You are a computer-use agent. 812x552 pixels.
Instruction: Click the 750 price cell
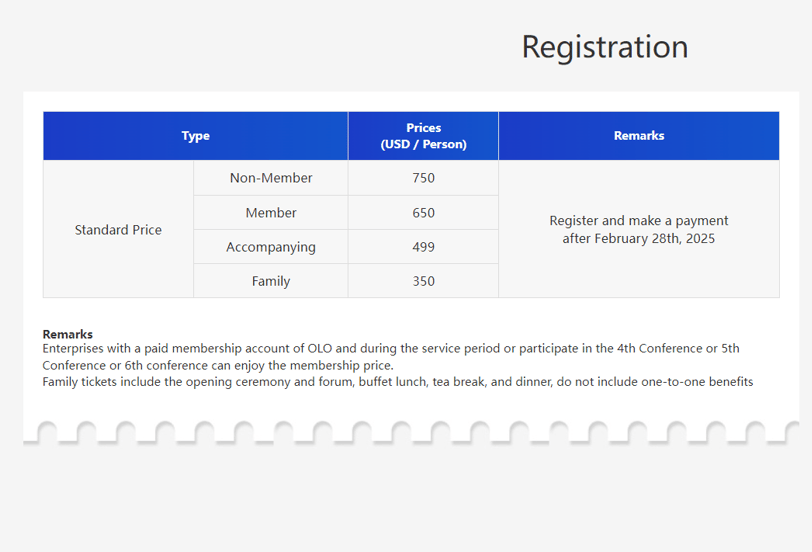(x=423, y=178)
